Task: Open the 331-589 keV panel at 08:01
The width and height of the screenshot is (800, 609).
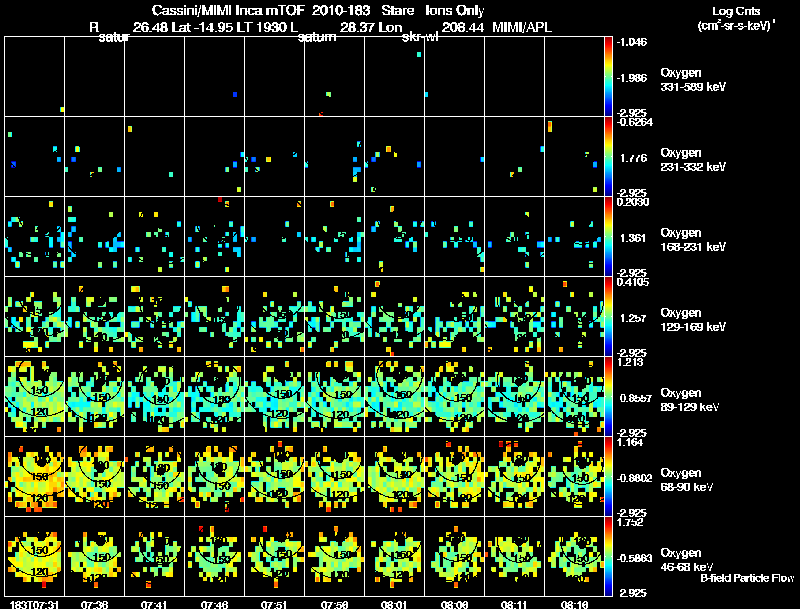Action: [x=395, y=77]
